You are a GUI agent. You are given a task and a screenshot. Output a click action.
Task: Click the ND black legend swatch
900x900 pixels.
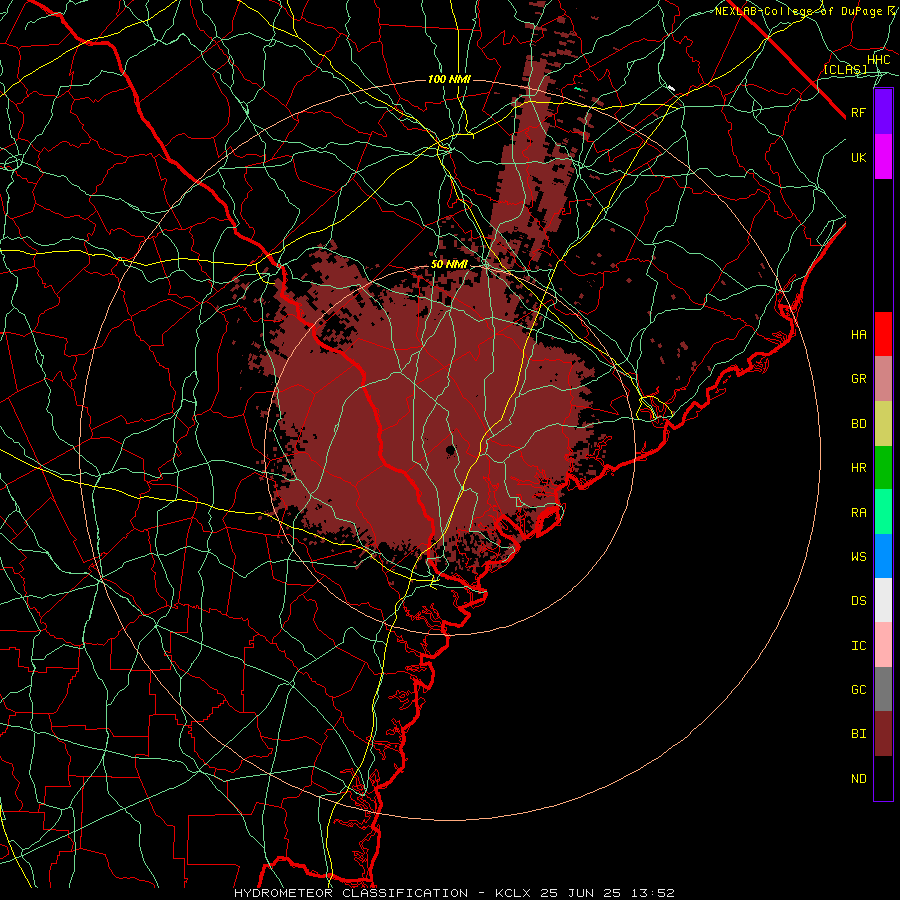tap(883, 778)
